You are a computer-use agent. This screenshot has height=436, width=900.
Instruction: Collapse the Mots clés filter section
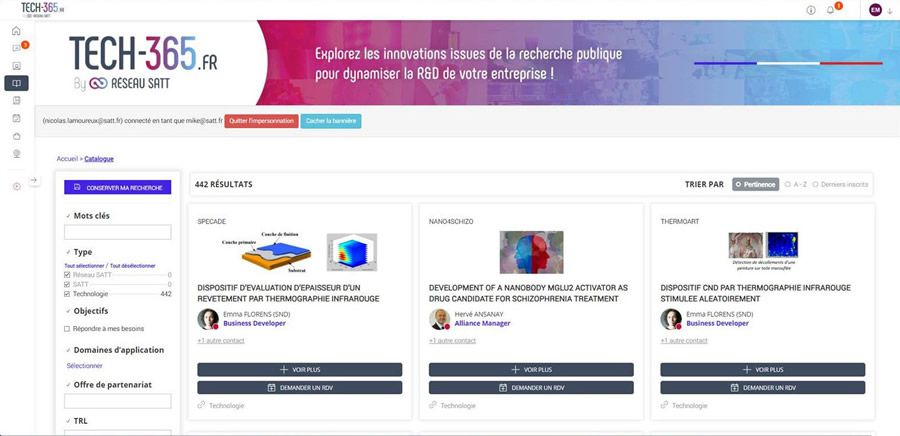67,216
